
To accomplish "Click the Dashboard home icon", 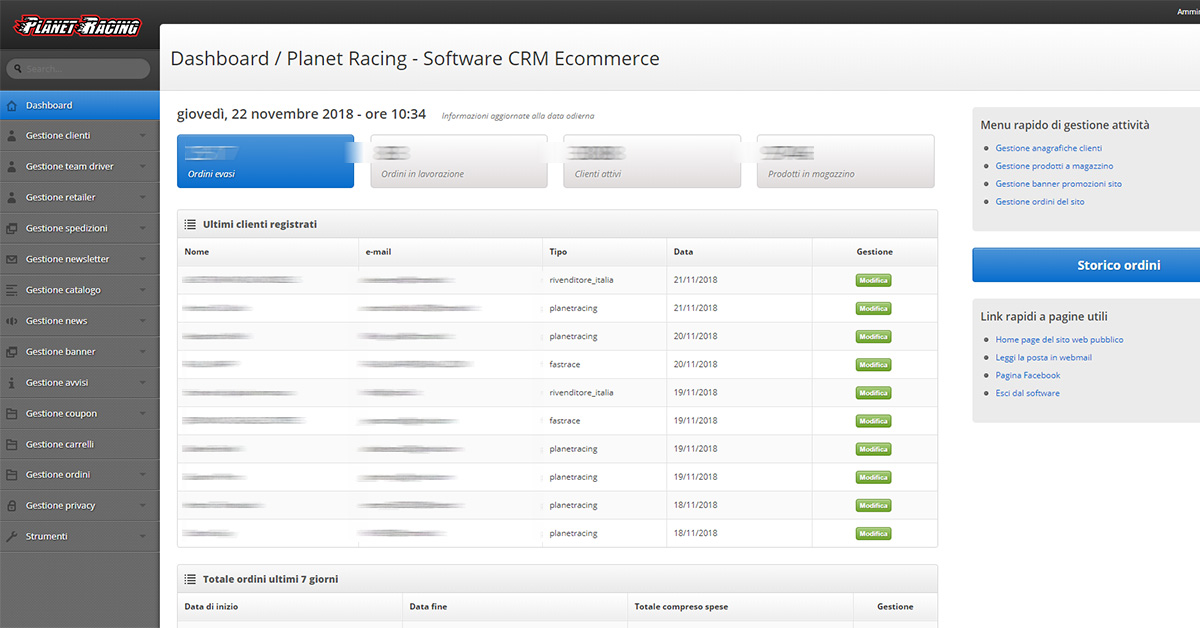I will point(12,105).
